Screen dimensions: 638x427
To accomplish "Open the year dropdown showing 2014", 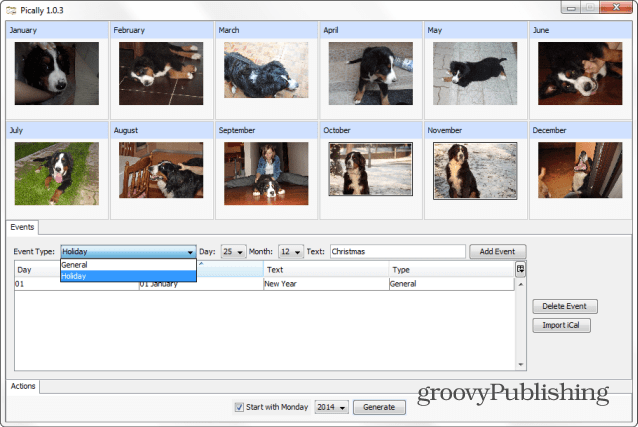I will 331,407.
